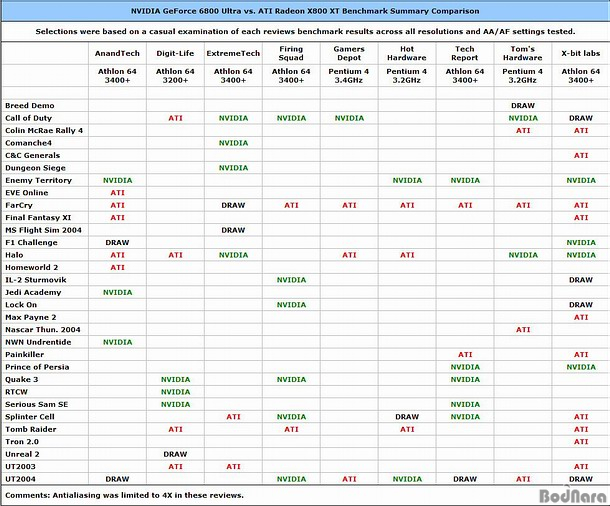Click the Homeworld 2 row label
The height and width of the screenshot is (506, 610).
pos(32,267)
